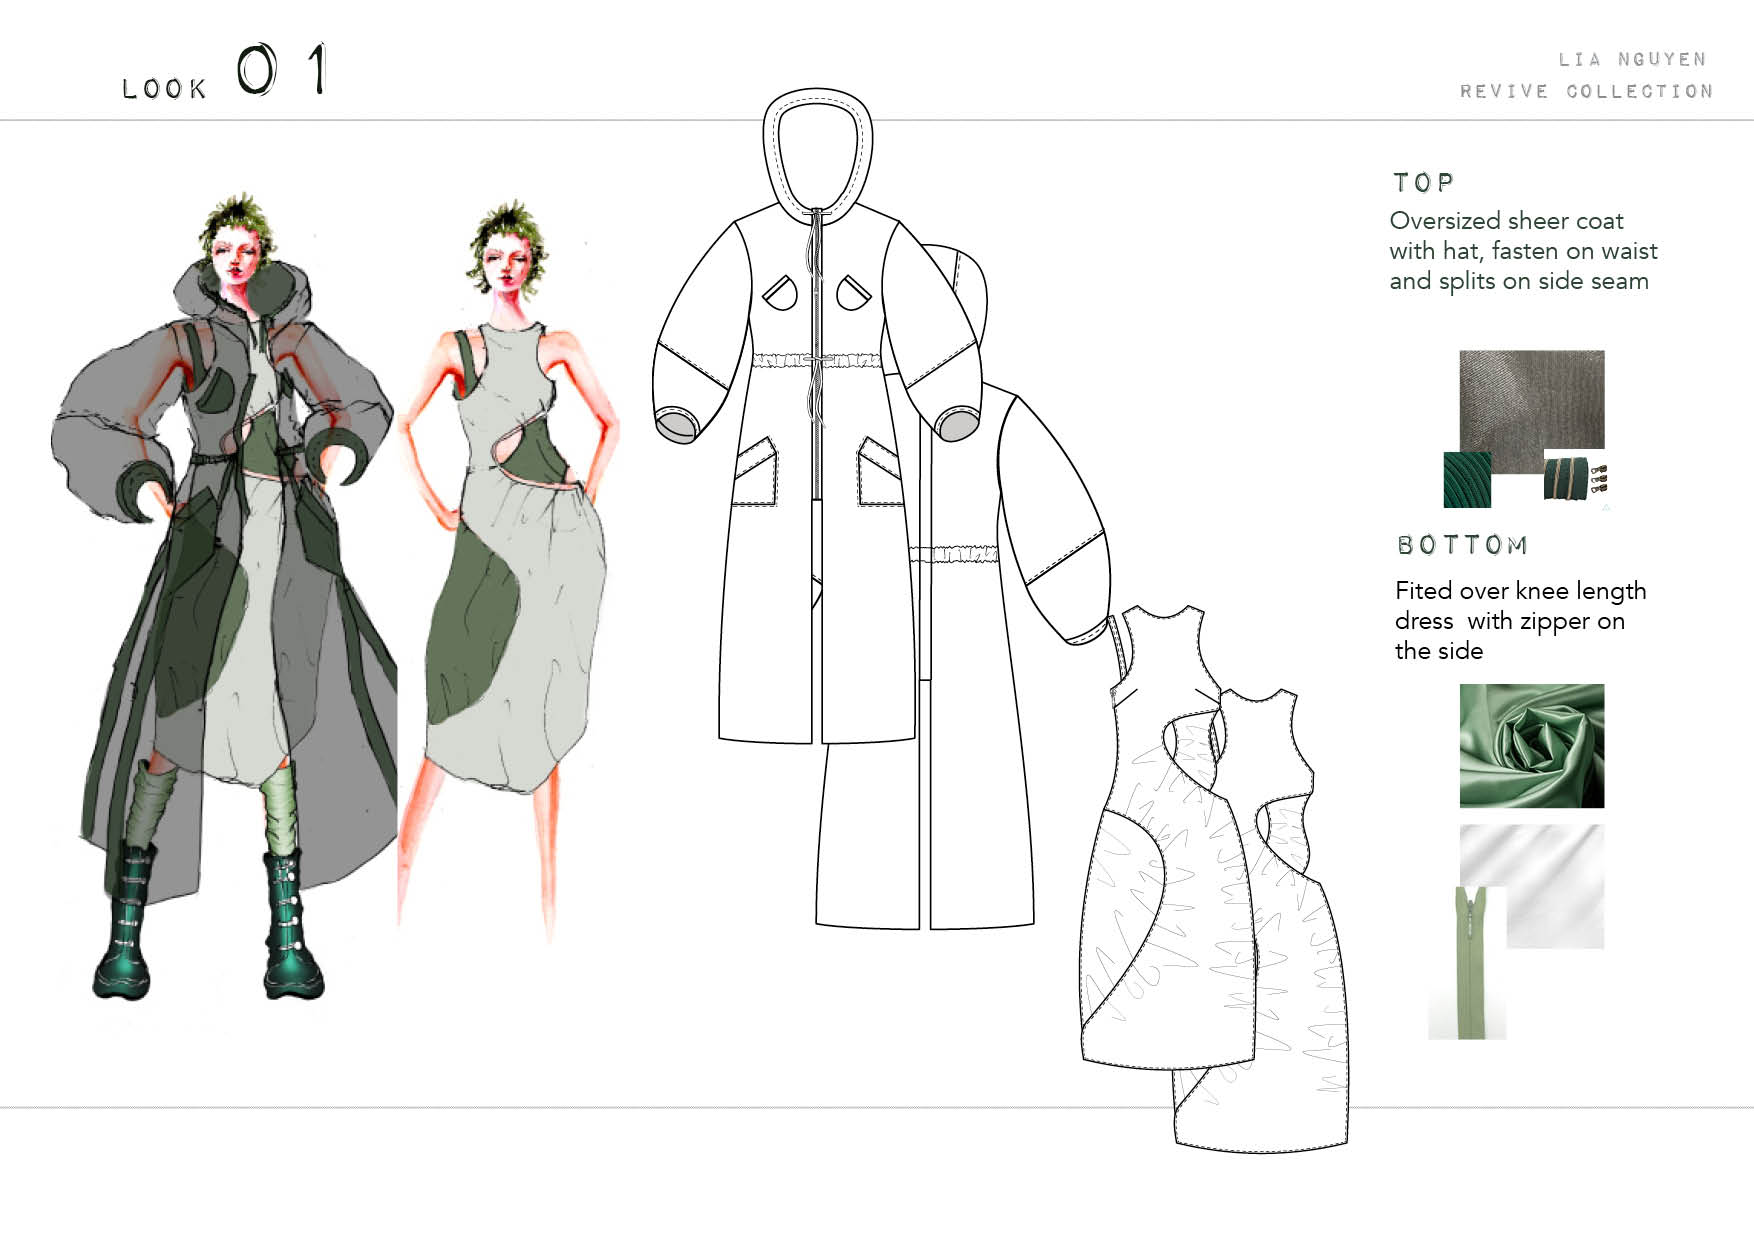
Task: Click the elastic waistband on front coat sketch
Action: click(x=815, y=361)
